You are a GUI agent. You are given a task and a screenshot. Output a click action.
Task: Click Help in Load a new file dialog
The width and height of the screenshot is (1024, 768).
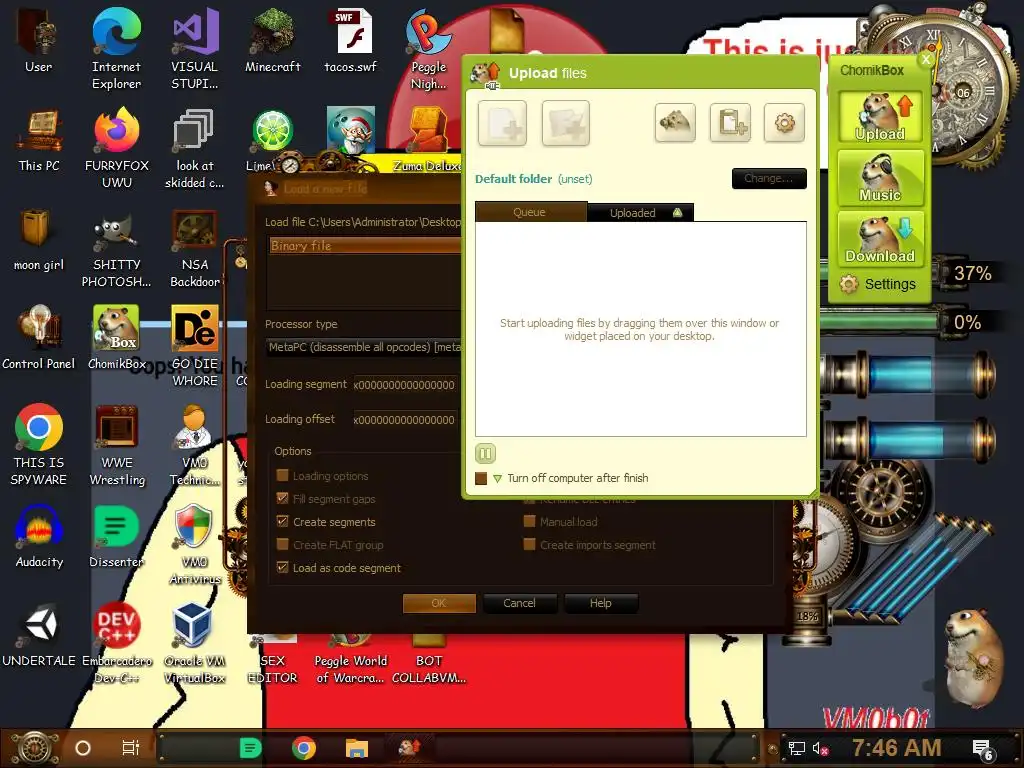601,603
